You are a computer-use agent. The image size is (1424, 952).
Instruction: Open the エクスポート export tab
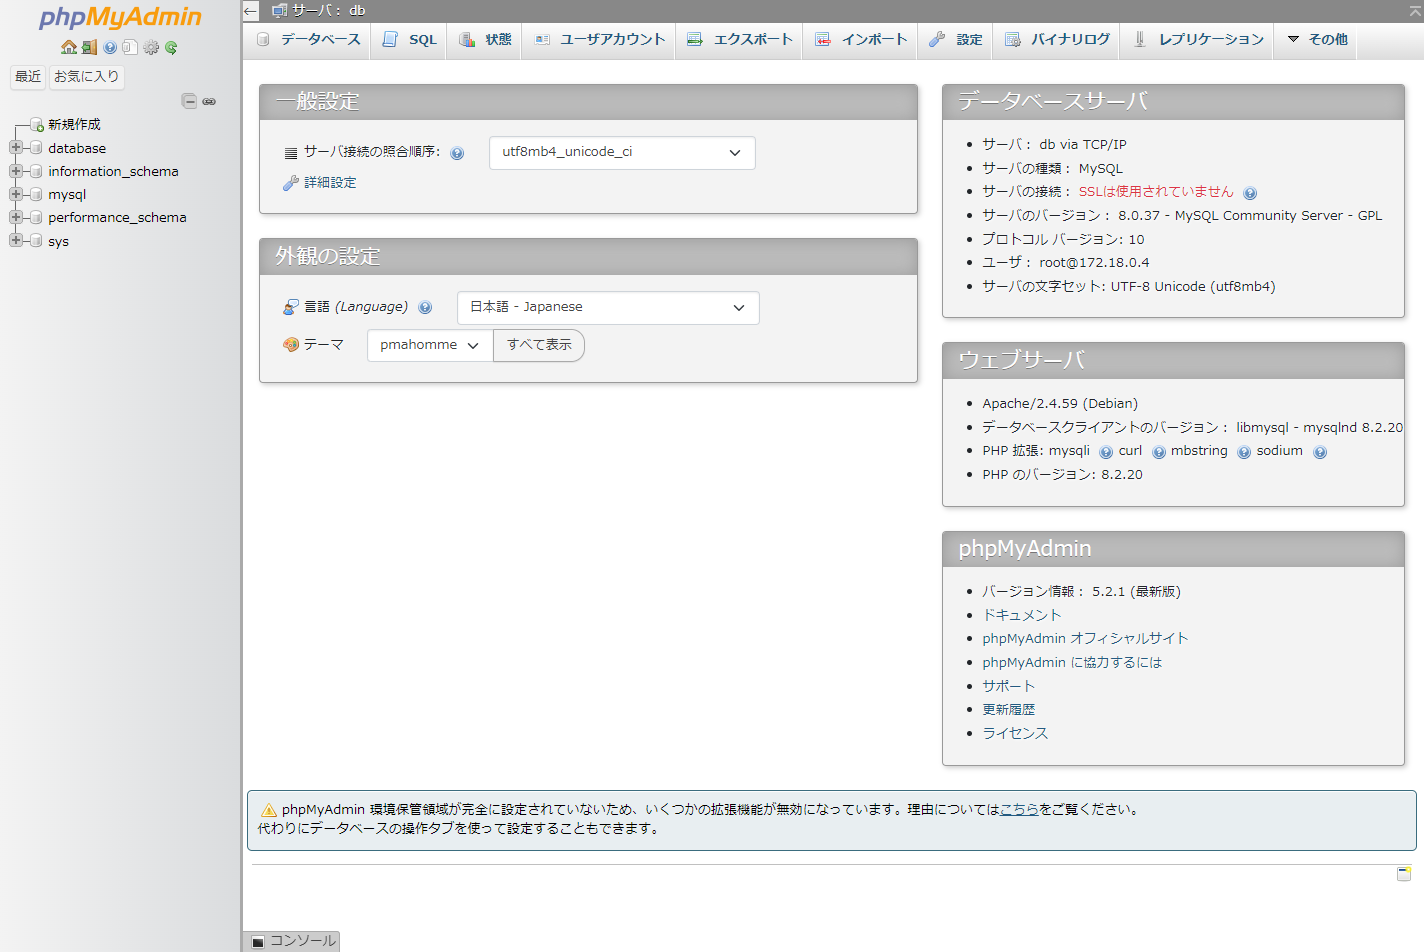click(x=740, y=40)
